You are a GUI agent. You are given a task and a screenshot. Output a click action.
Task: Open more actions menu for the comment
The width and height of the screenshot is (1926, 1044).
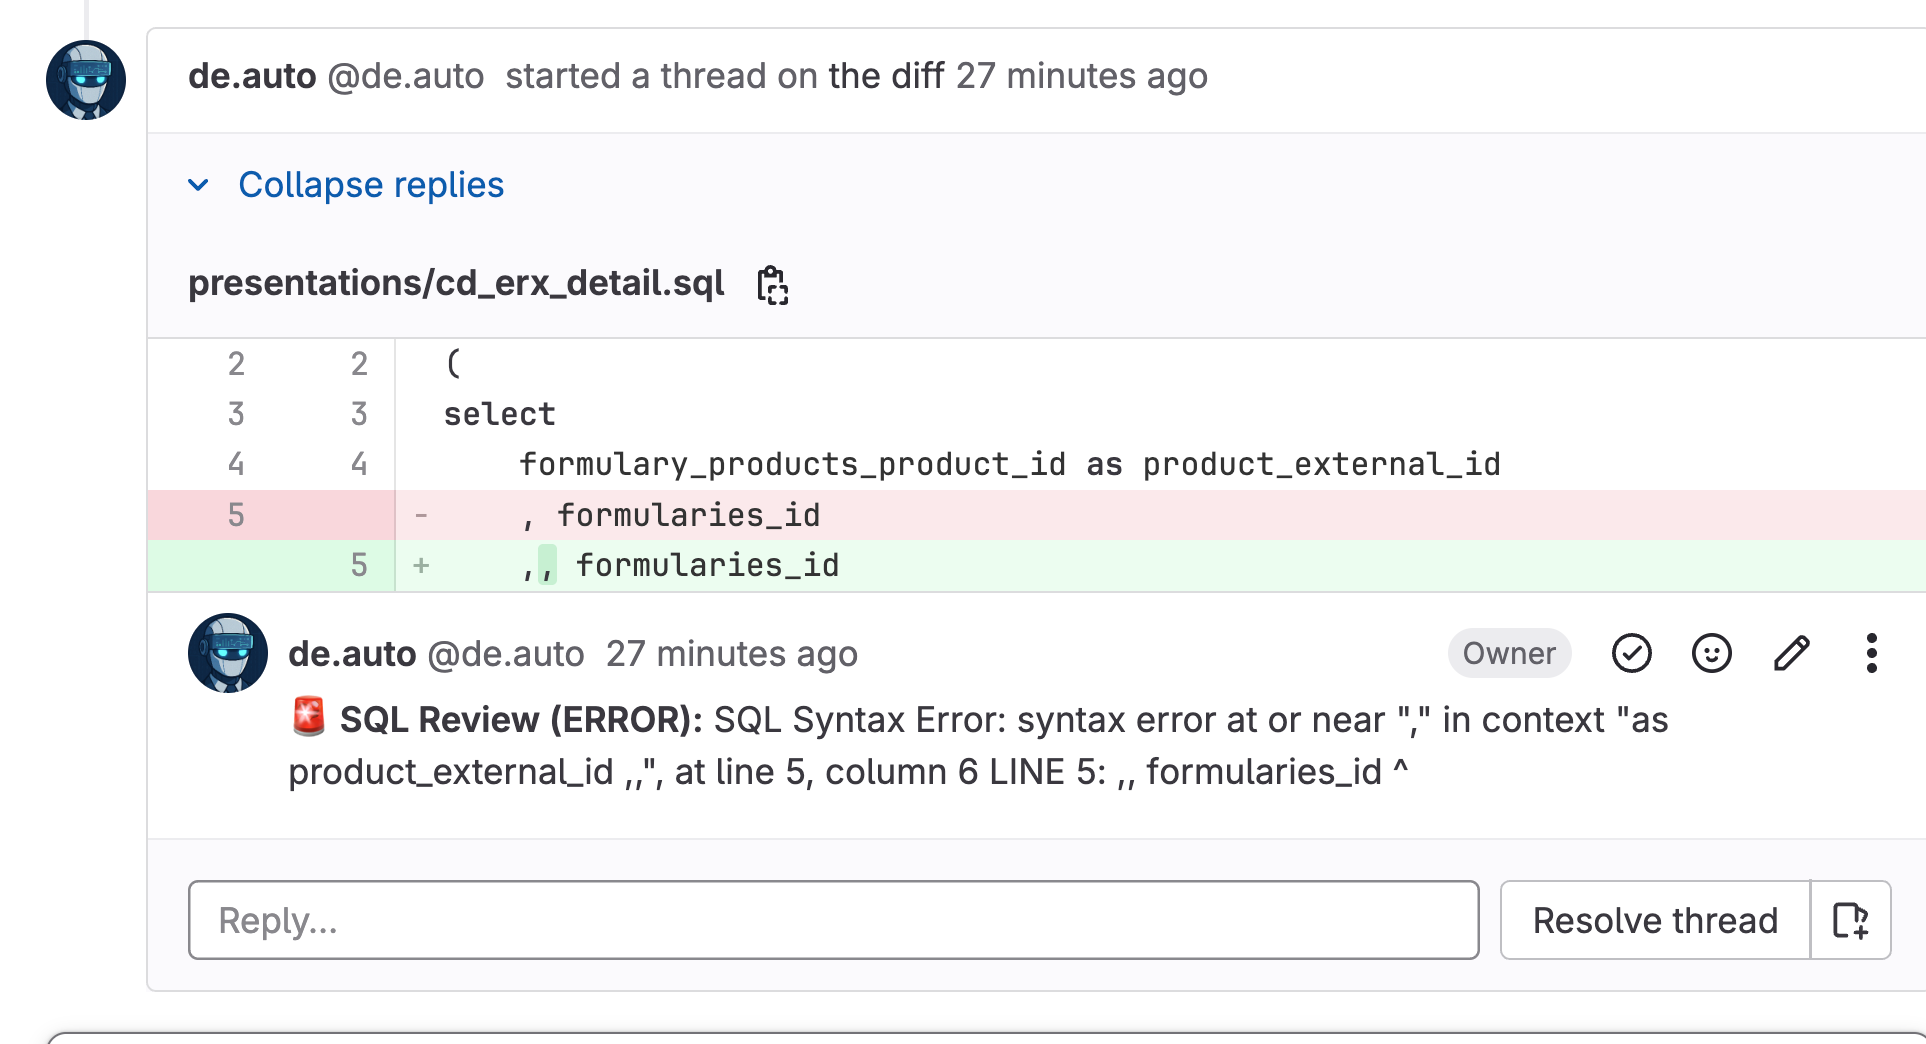(x=1871, y=653)
